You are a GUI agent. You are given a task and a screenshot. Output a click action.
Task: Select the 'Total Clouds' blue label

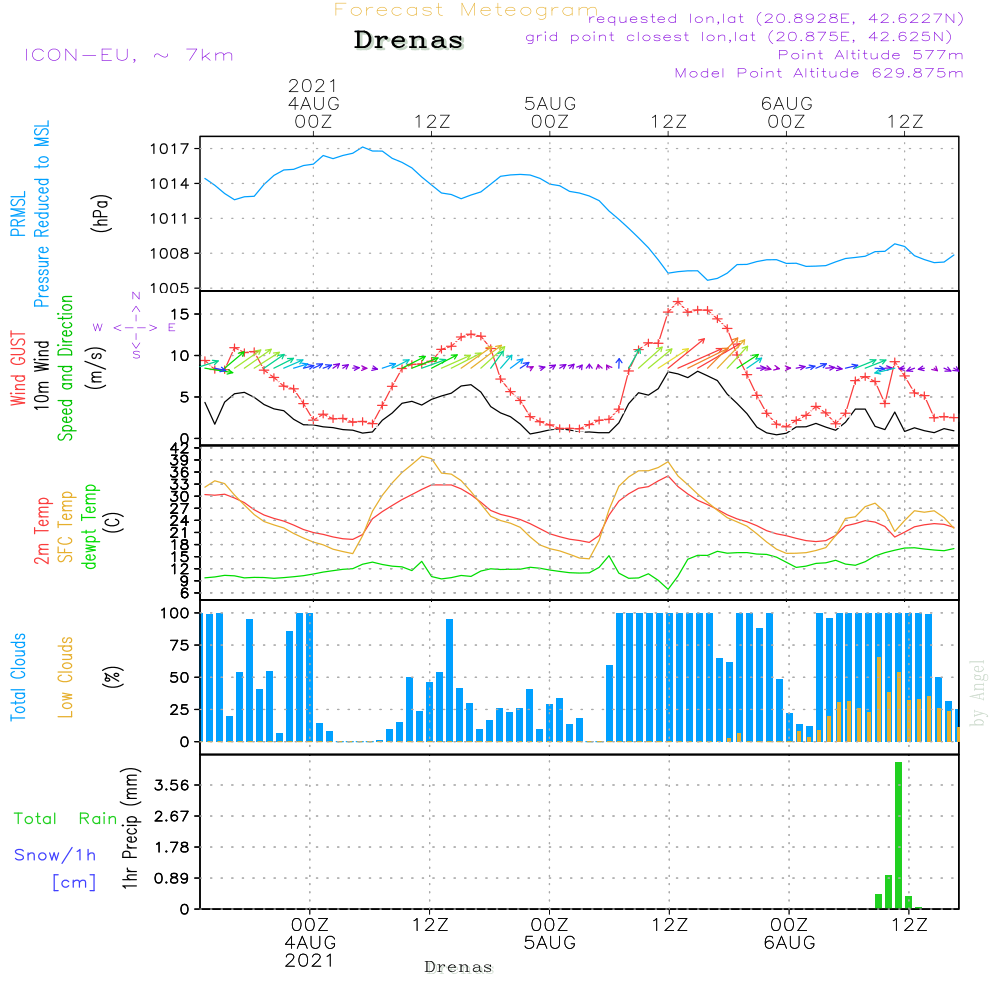[x=18, y=677]
